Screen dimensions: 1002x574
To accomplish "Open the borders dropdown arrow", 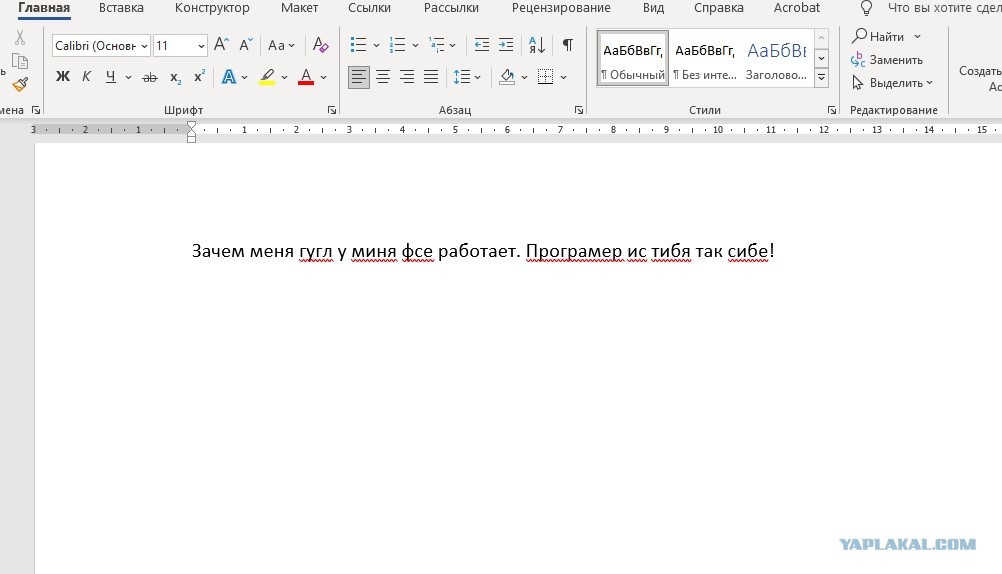I will pos(564,77).
